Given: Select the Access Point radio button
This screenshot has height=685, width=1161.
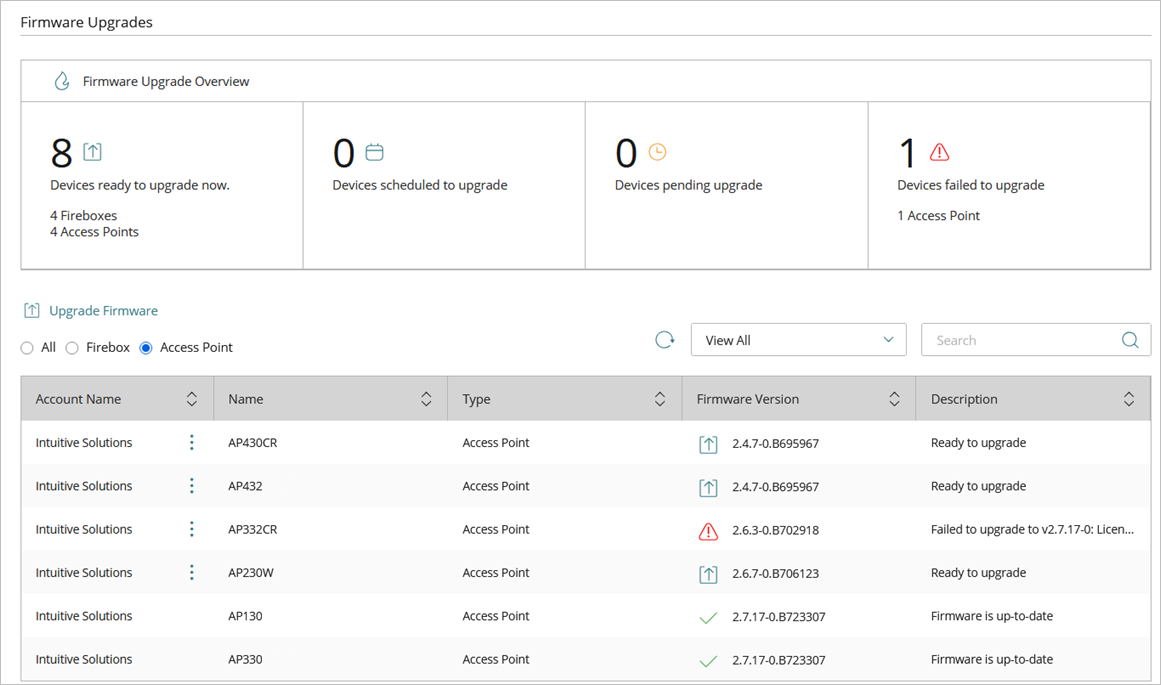Looking at the screenshot, I should (146, 347).
